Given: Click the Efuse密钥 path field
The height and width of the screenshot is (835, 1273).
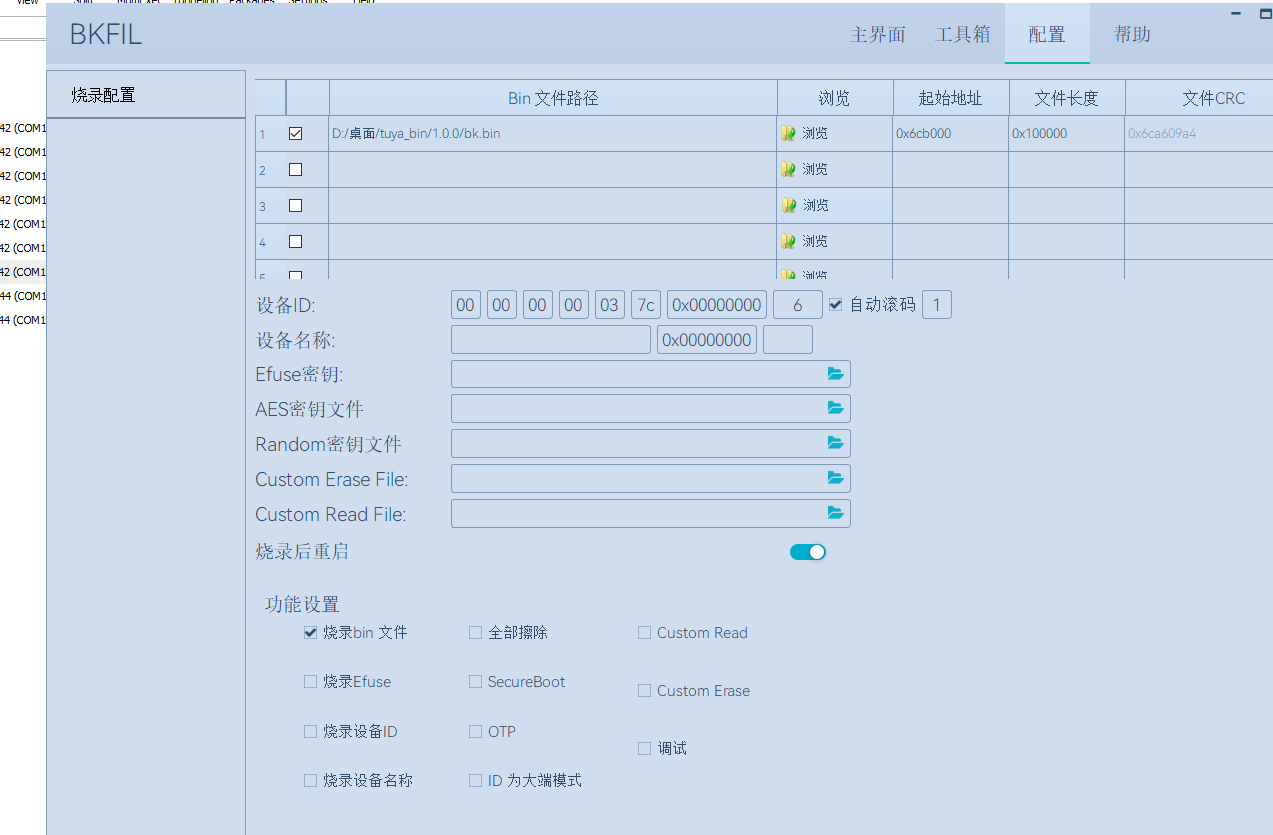Looking at the screenshot, I should [651, 374].
